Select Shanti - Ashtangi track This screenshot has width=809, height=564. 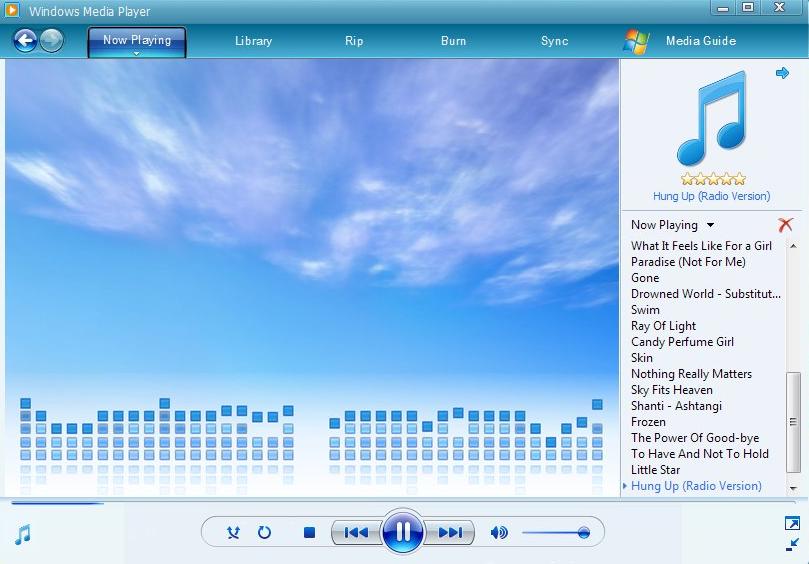[676, 406]
